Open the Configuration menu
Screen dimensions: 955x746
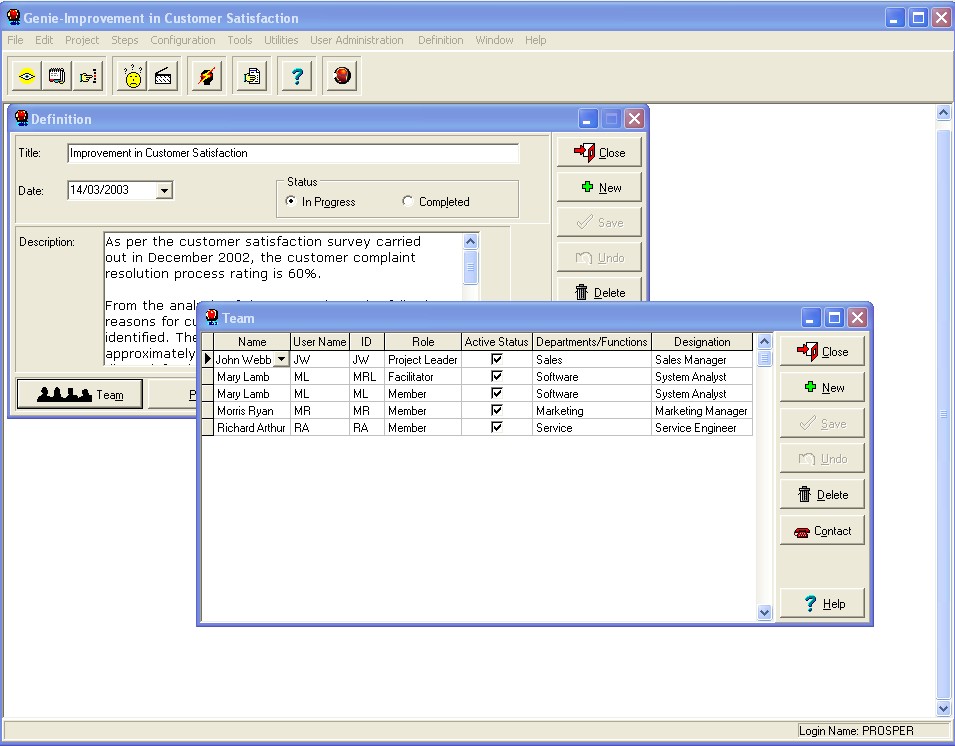click(x=183, y=40)
